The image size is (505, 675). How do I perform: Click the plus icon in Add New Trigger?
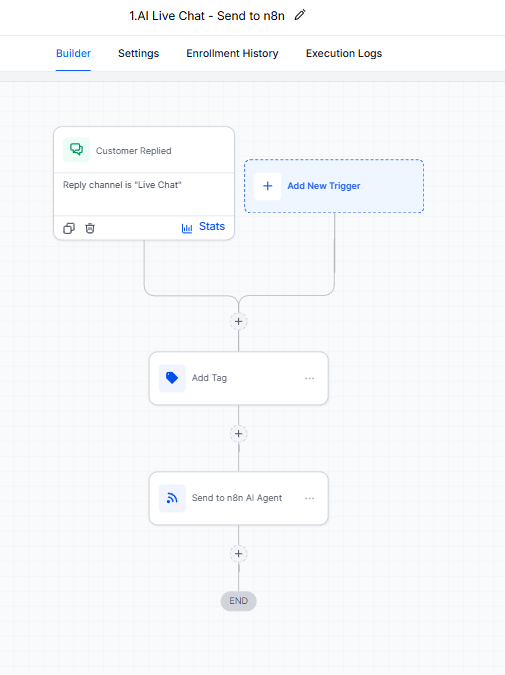pyautogui.click(x=268, y=186)
